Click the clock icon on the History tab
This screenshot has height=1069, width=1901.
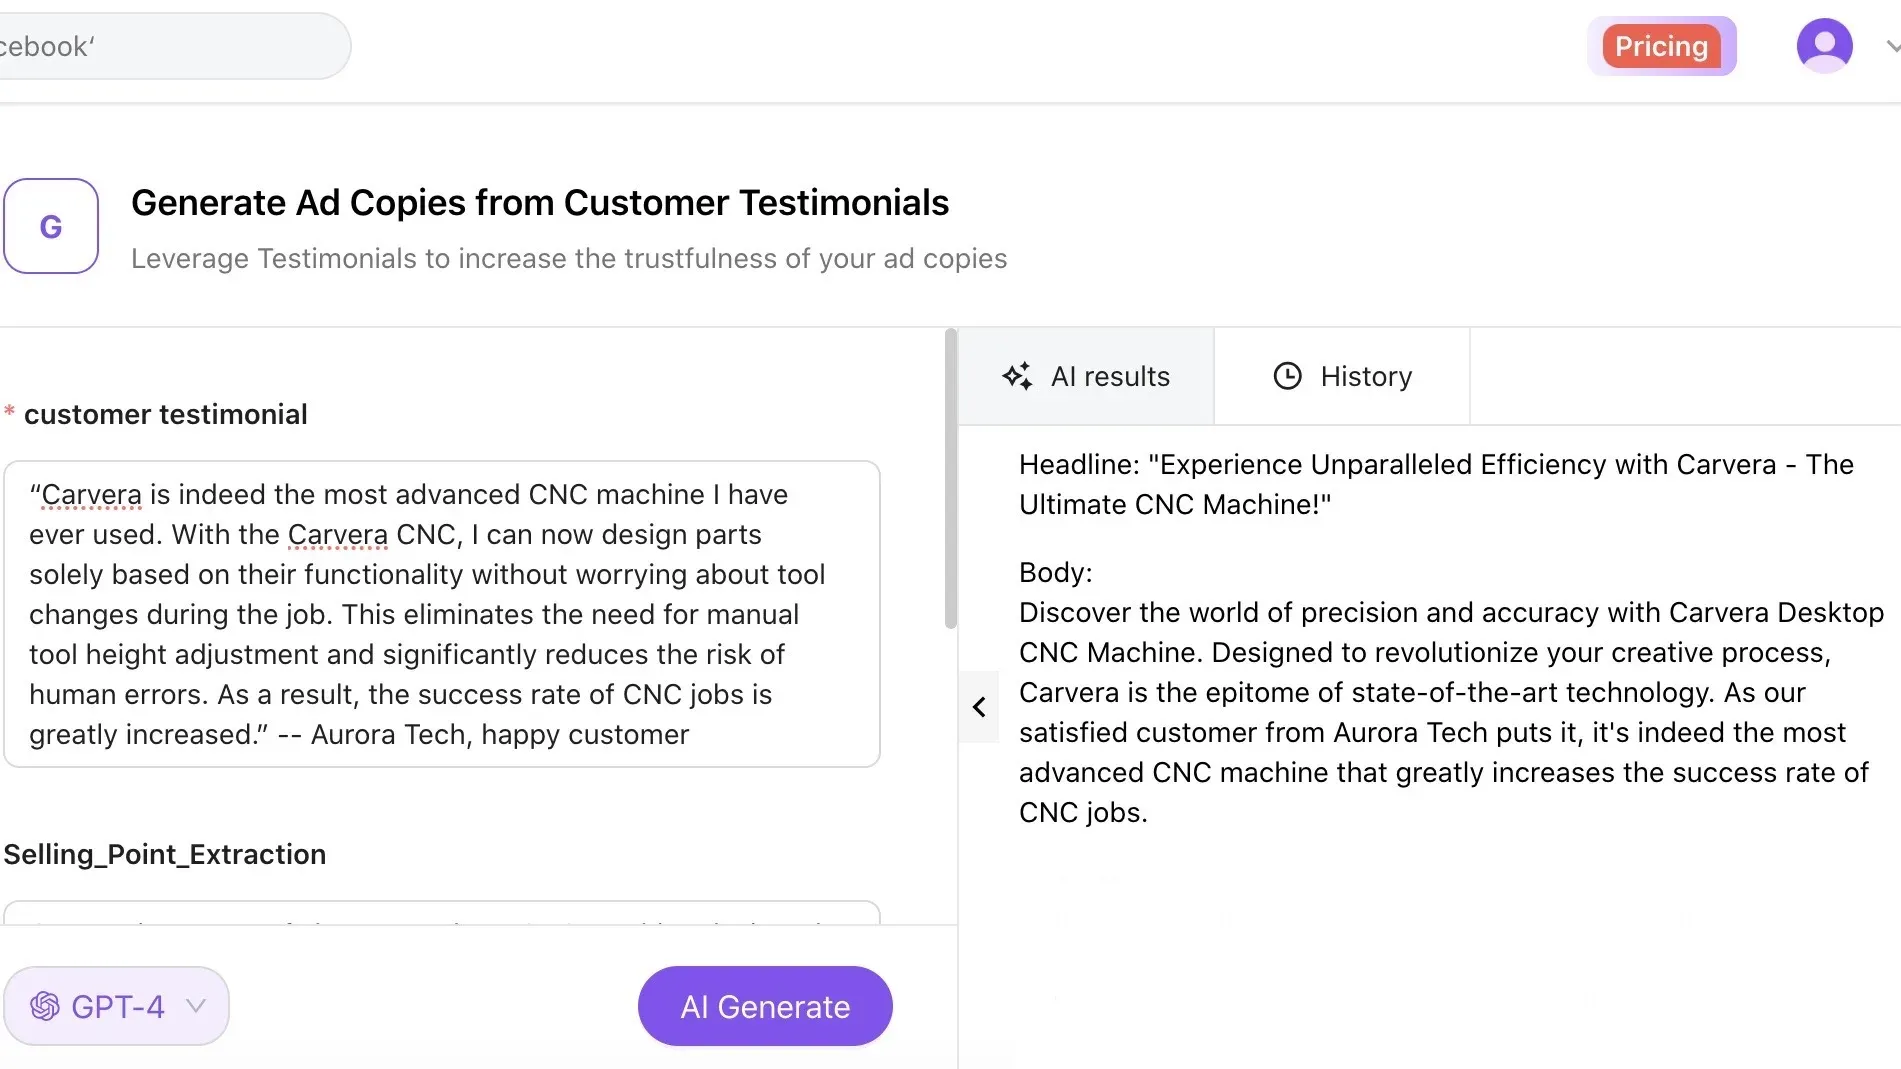(1288, 376)
